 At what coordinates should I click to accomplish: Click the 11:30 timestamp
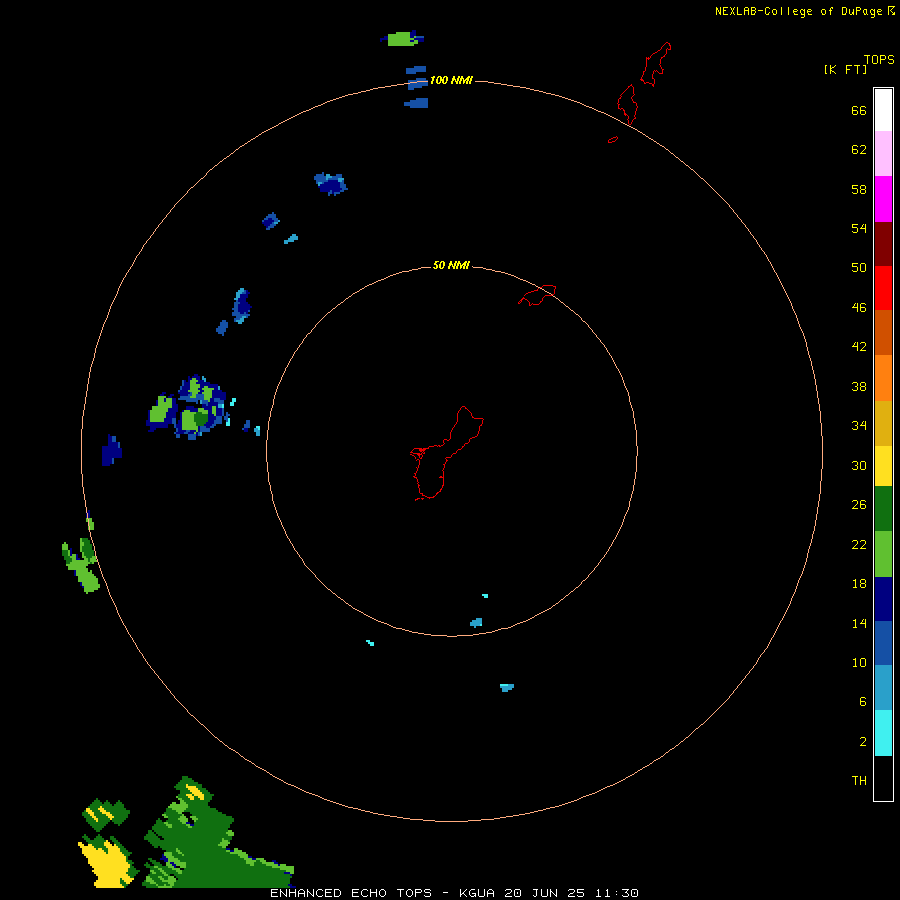coord(616,893)
